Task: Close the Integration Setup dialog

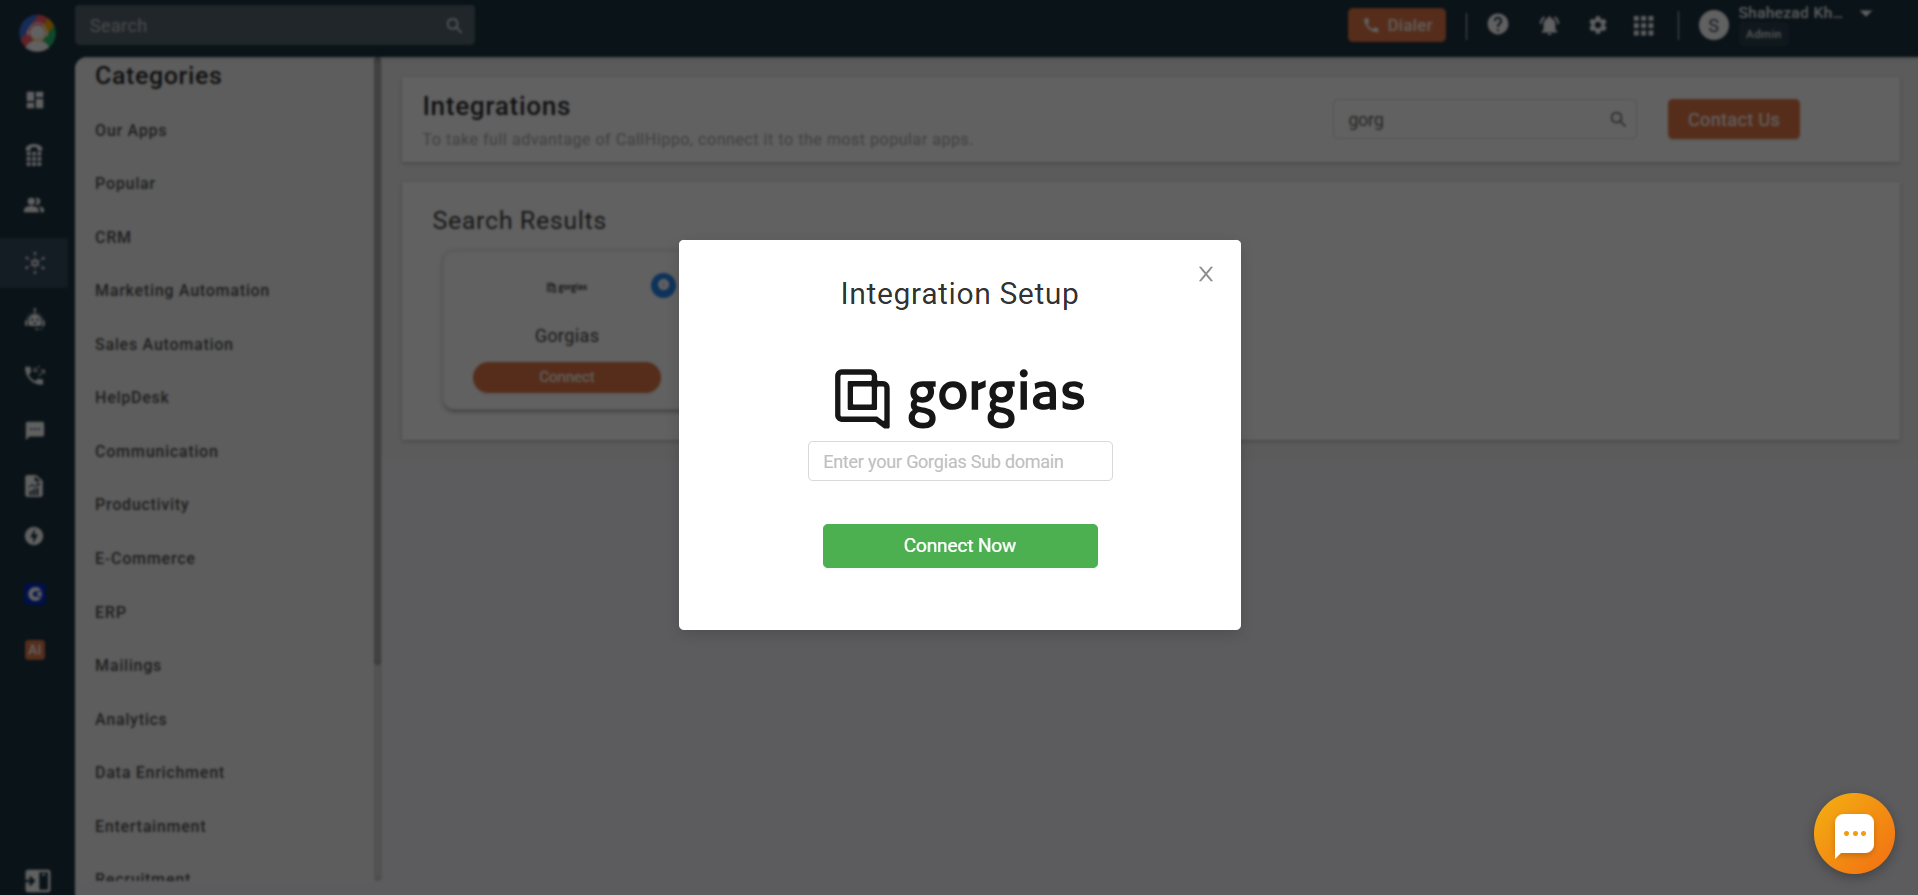Action: click(1205, 274)
